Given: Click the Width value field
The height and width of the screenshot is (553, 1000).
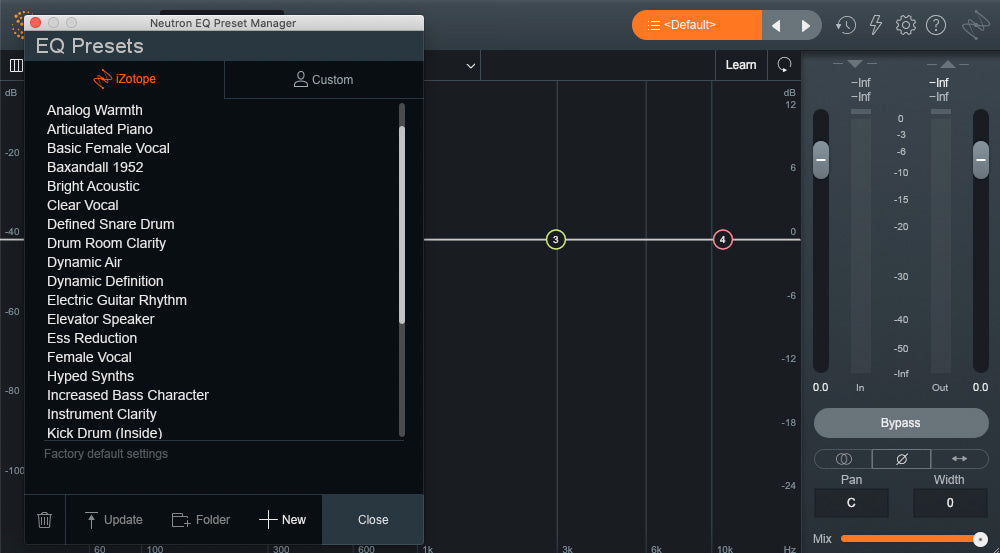Looking at the screenshot, I should (950, 503).
